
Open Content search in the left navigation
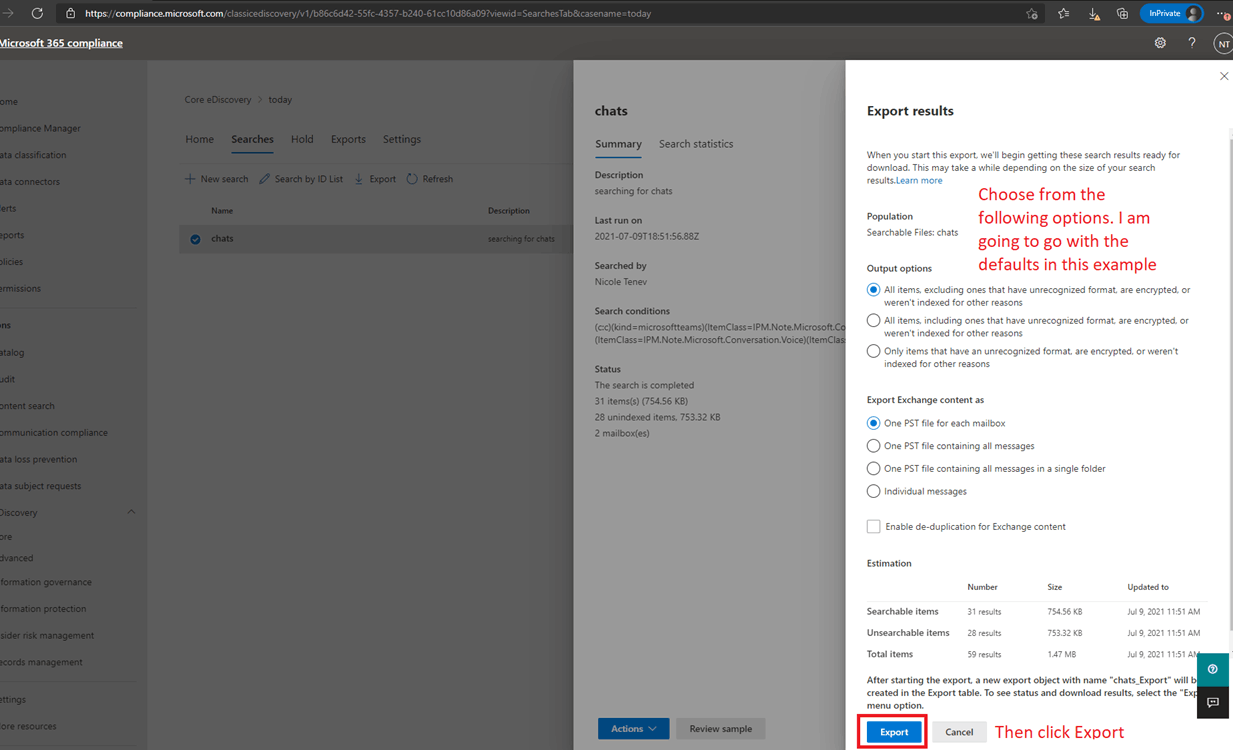tap(27, 406)
